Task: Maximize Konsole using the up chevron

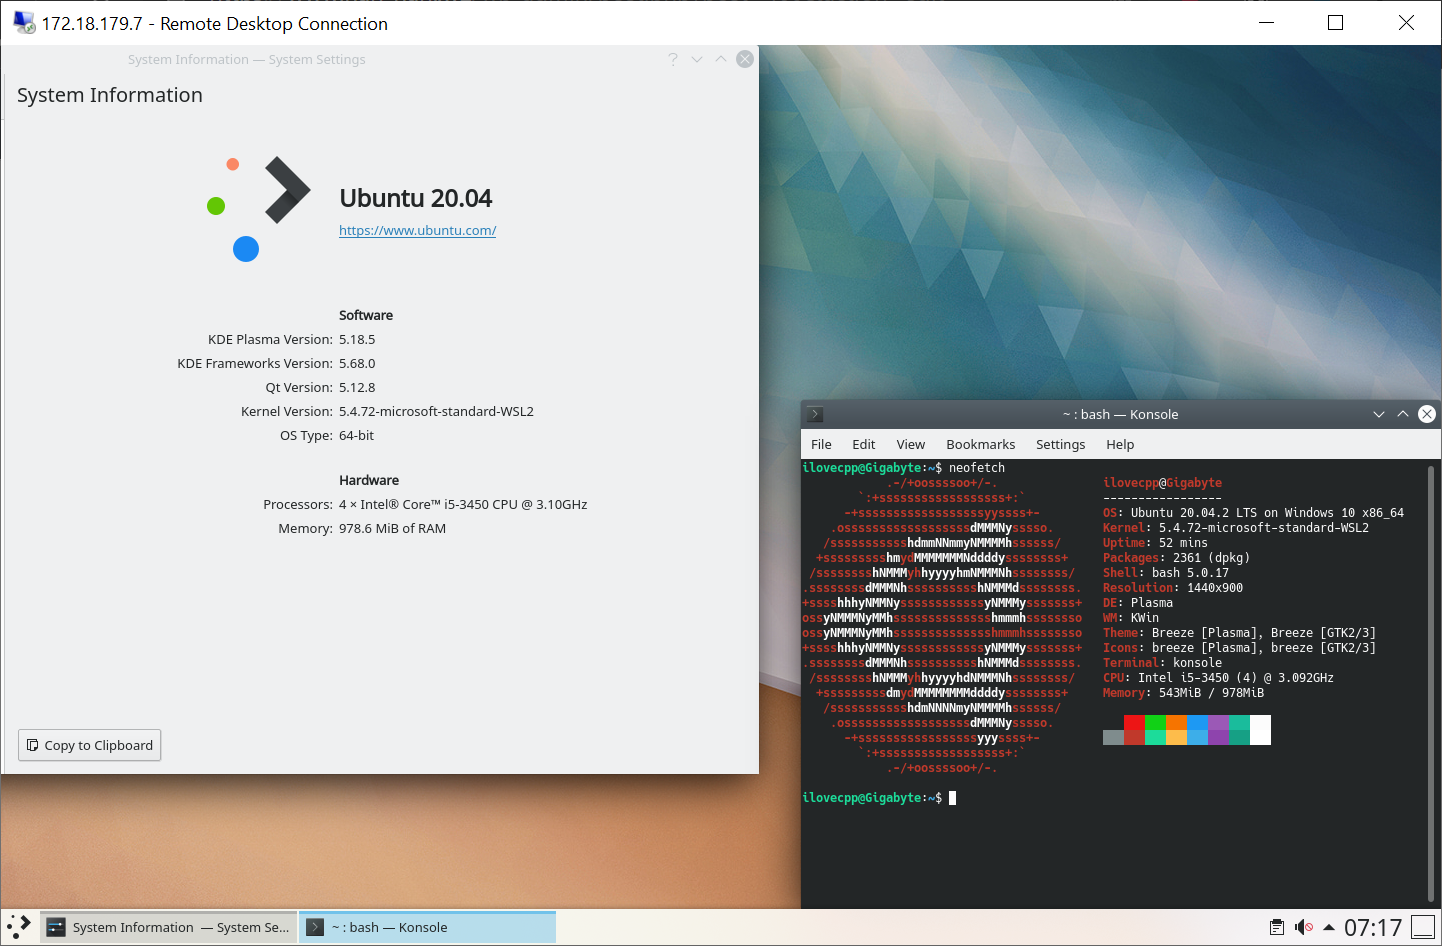Action: (x=1403, y=414)
